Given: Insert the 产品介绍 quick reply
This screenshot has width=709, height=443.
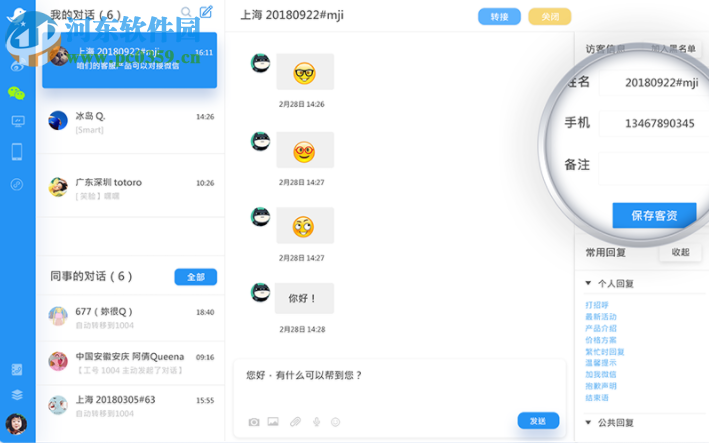Looking at the screenshot, I should (601, 328).
